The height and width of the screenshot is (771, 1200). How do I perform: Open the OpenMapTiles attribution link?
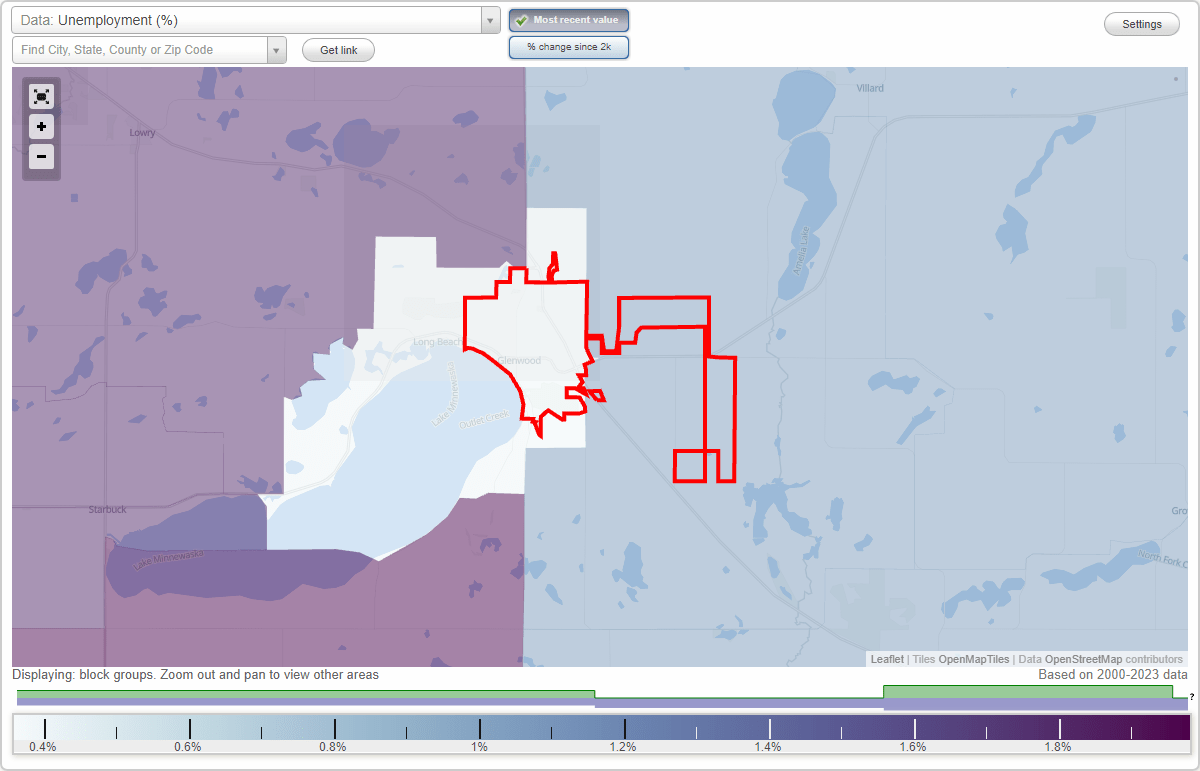974,659
